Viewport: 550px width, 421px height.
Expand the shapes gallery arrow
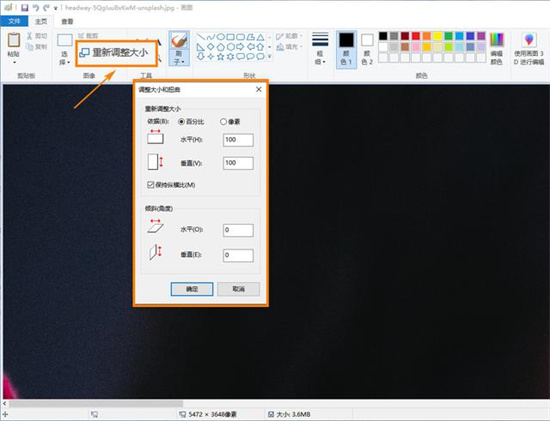point(269,56)
